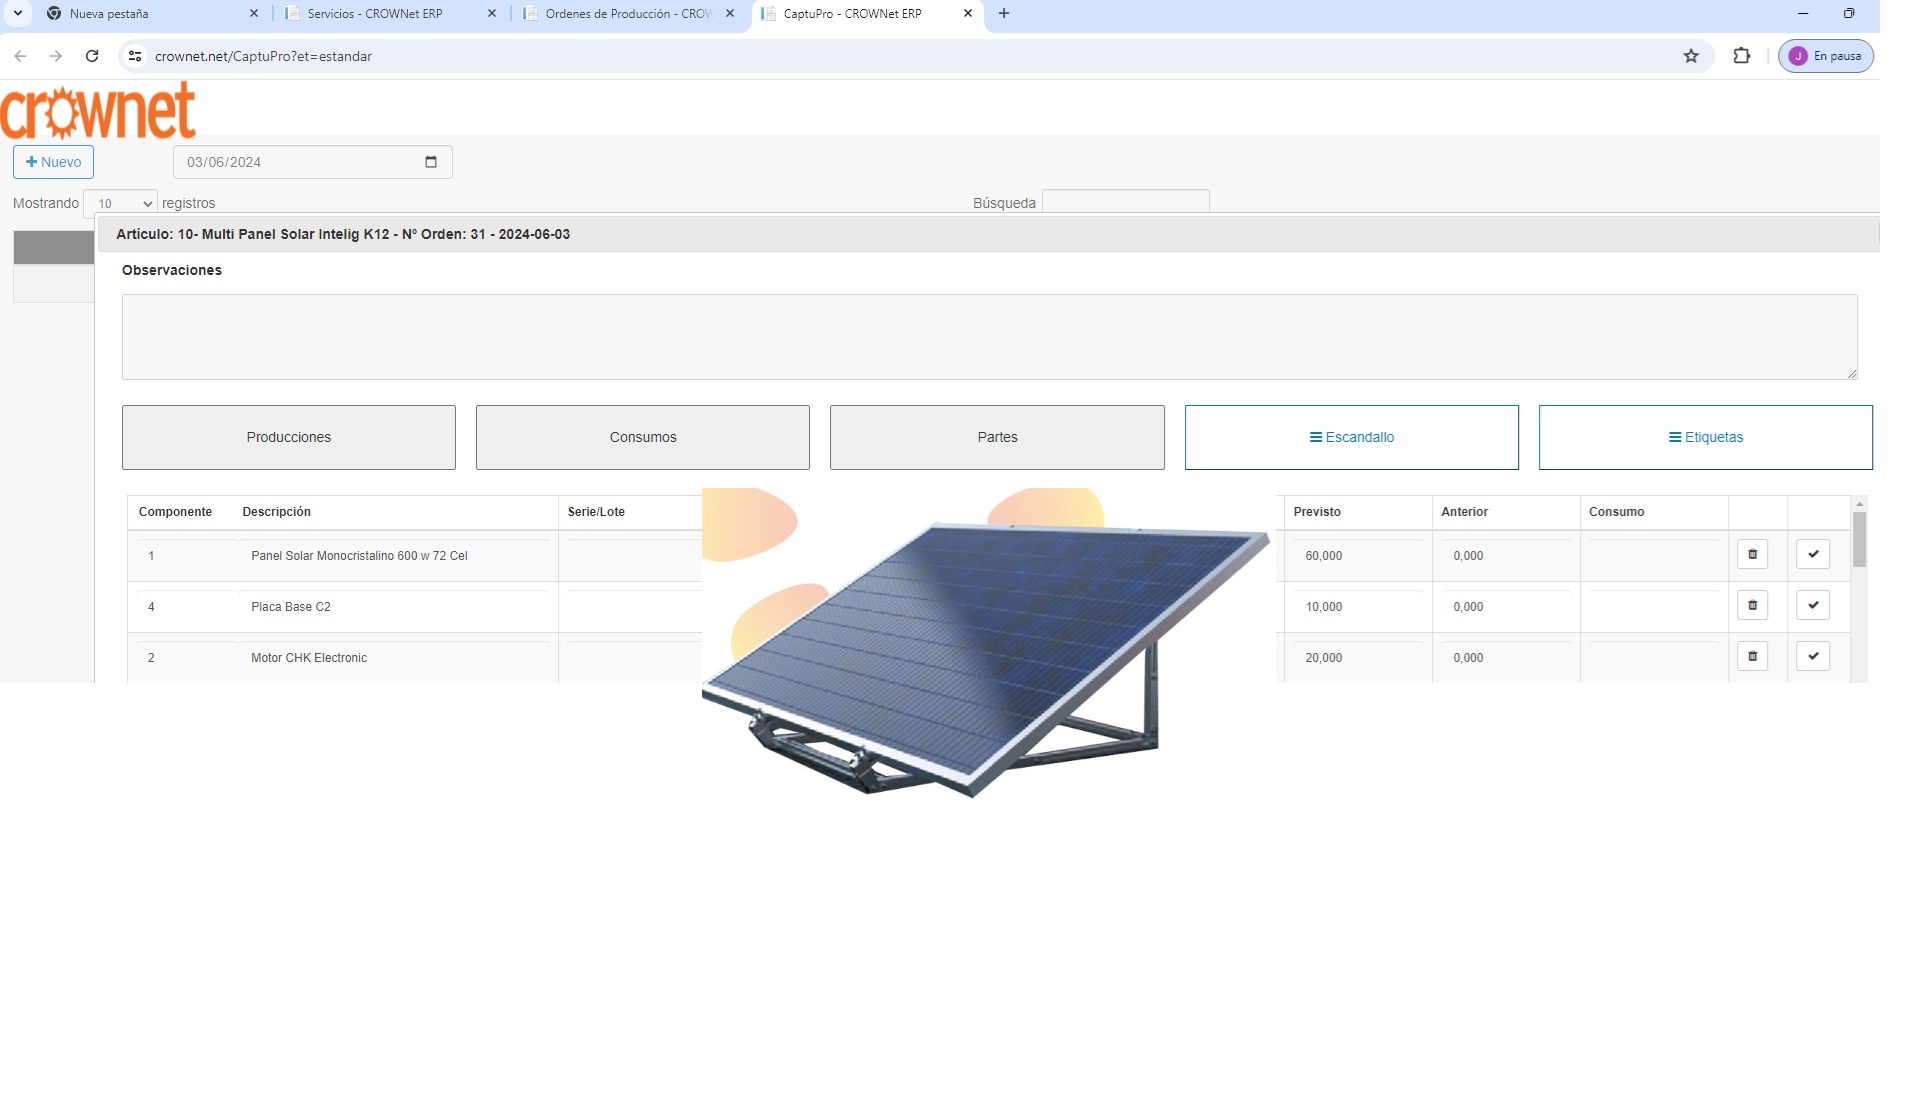Viewport: 1927px width, 1093px height.
Task: Select the Componente column header
Action: pos(175,511)
